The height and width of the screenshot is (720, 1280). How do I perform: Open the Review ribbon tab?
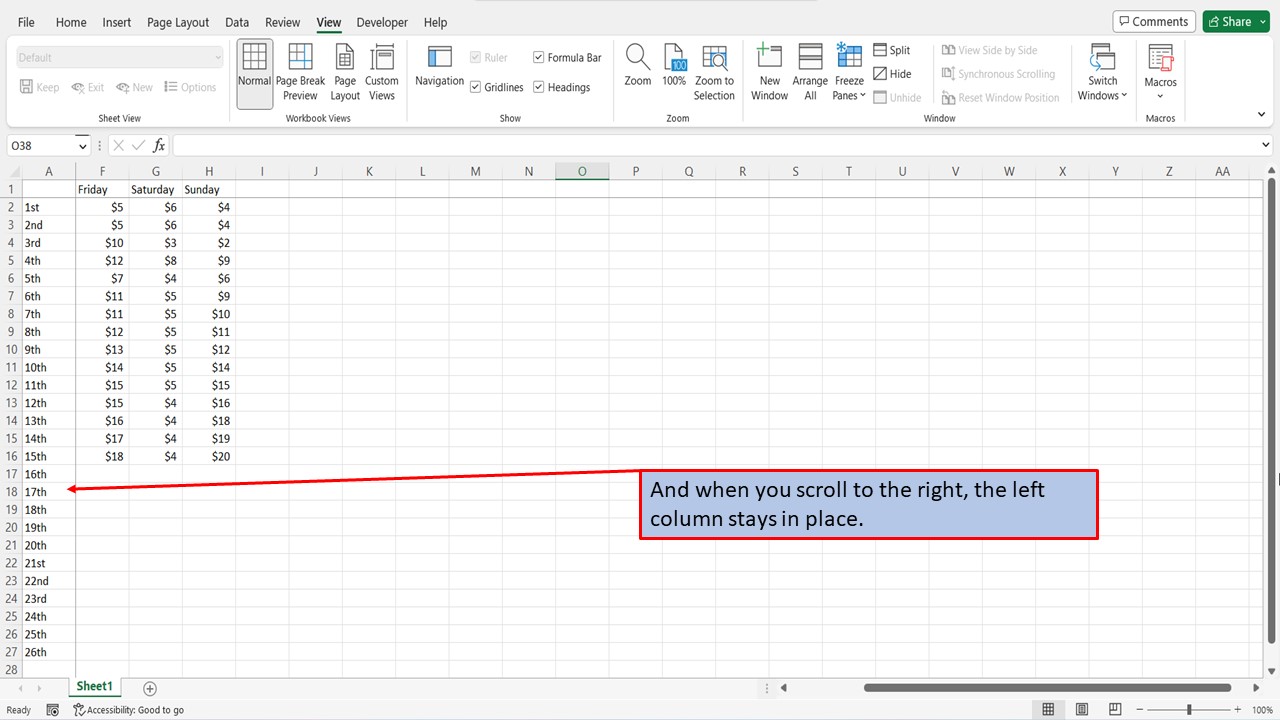282,22
